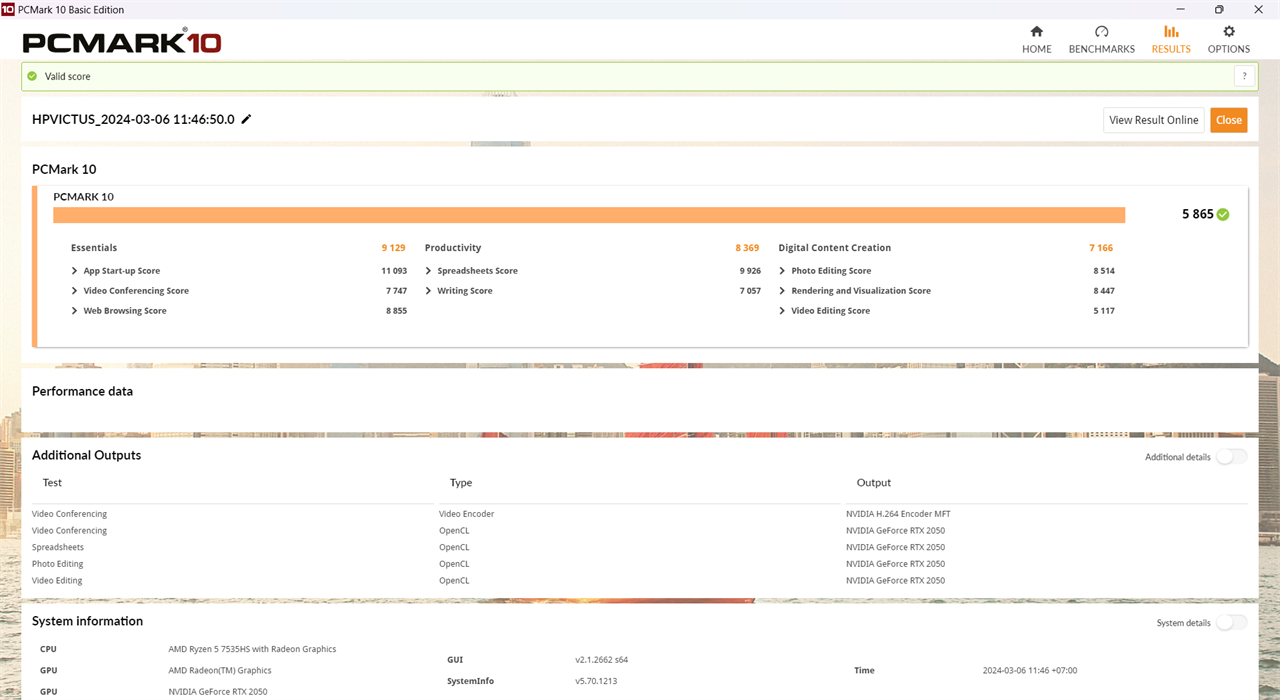Select NVIDIA H.264 Encoder MFT output

[x=896, y=514]
